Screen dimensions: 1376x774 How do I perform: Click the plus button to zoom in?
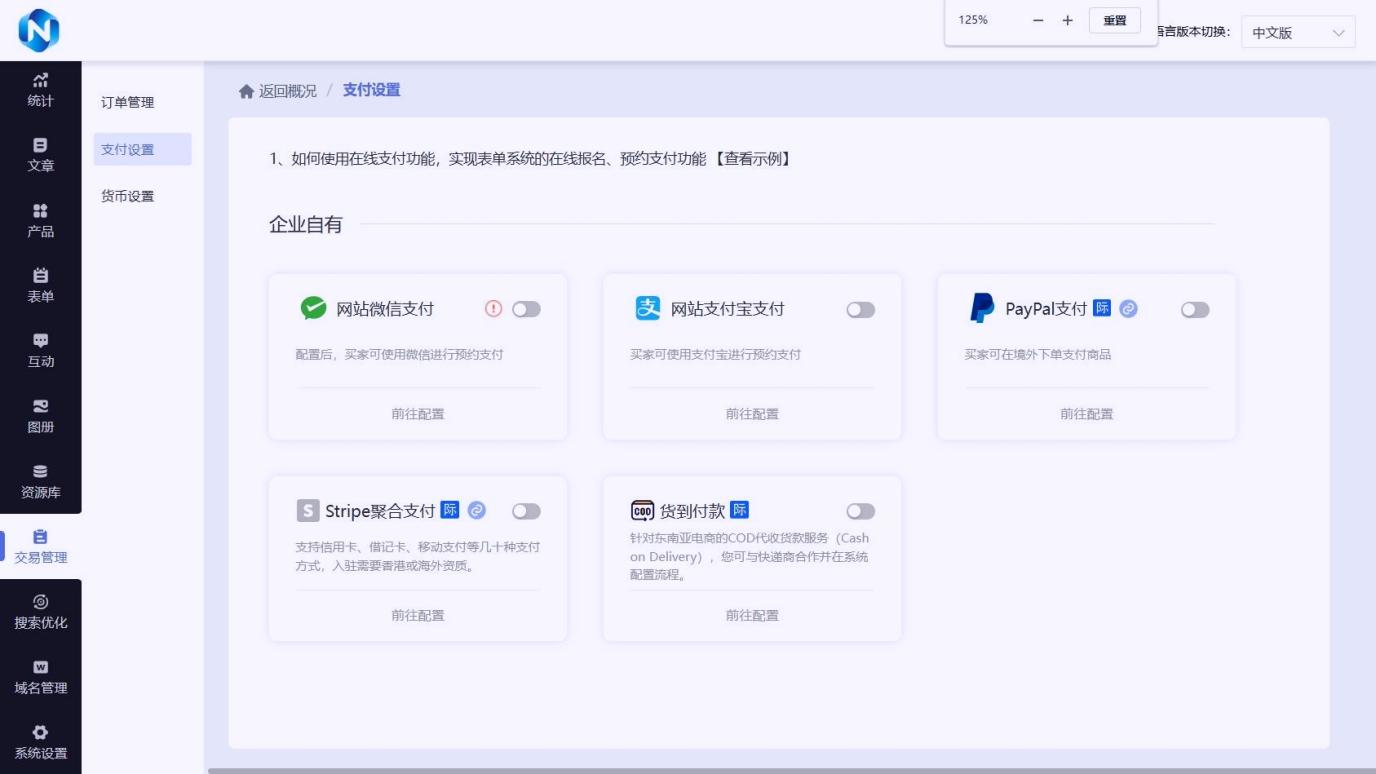[1067, 20]
